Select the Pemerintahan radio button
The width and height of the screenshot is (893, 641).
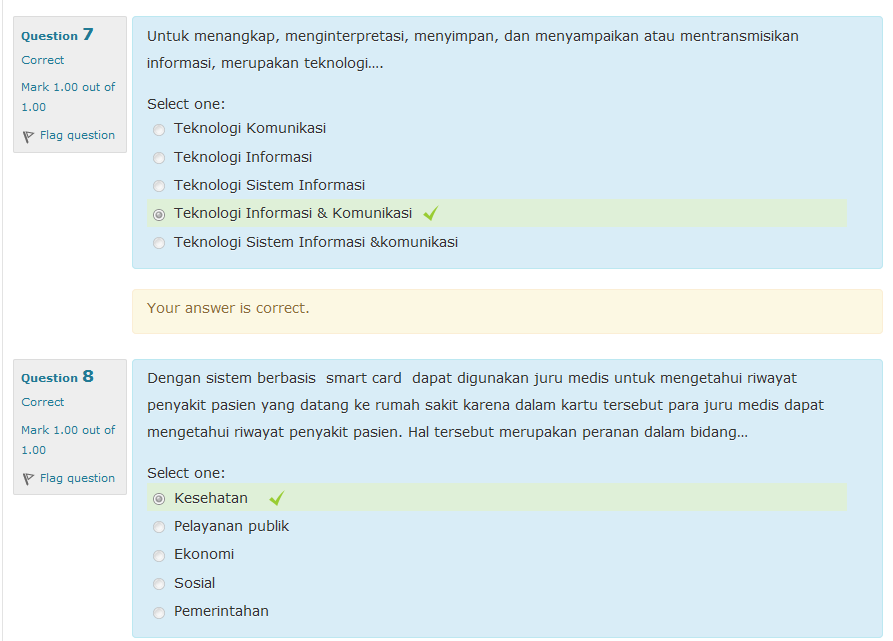coord(159,613)
